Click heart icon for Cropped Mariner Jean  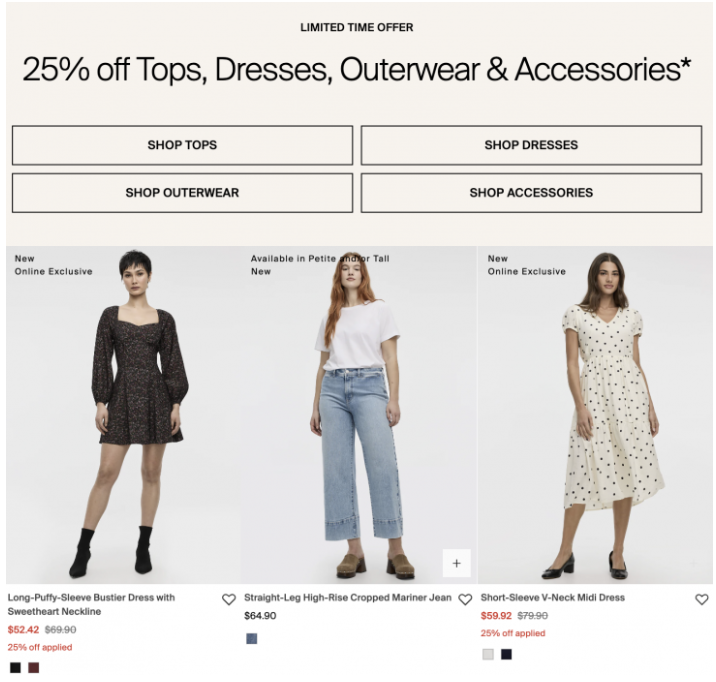point(465,599)
